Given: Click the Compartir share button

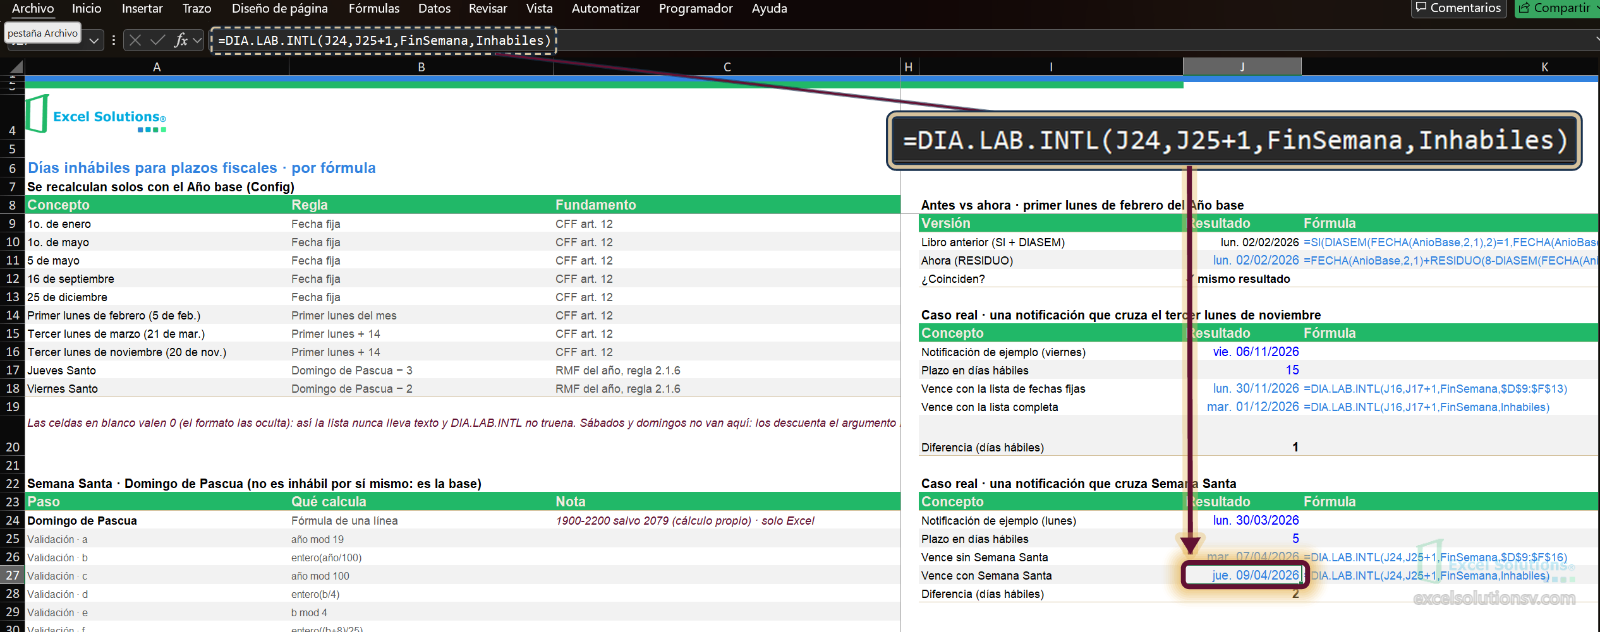Looking at the screenshot, I should pos(1555,8).
